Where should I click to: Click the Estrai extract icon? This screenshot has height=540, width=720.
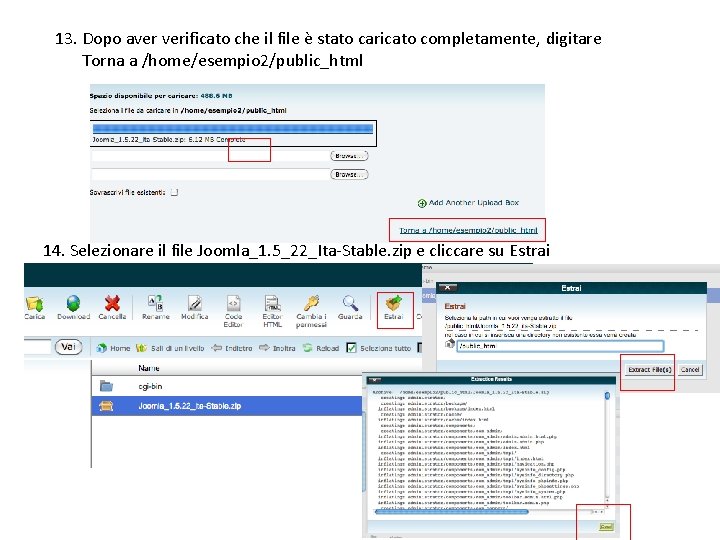tap(394, 303)
